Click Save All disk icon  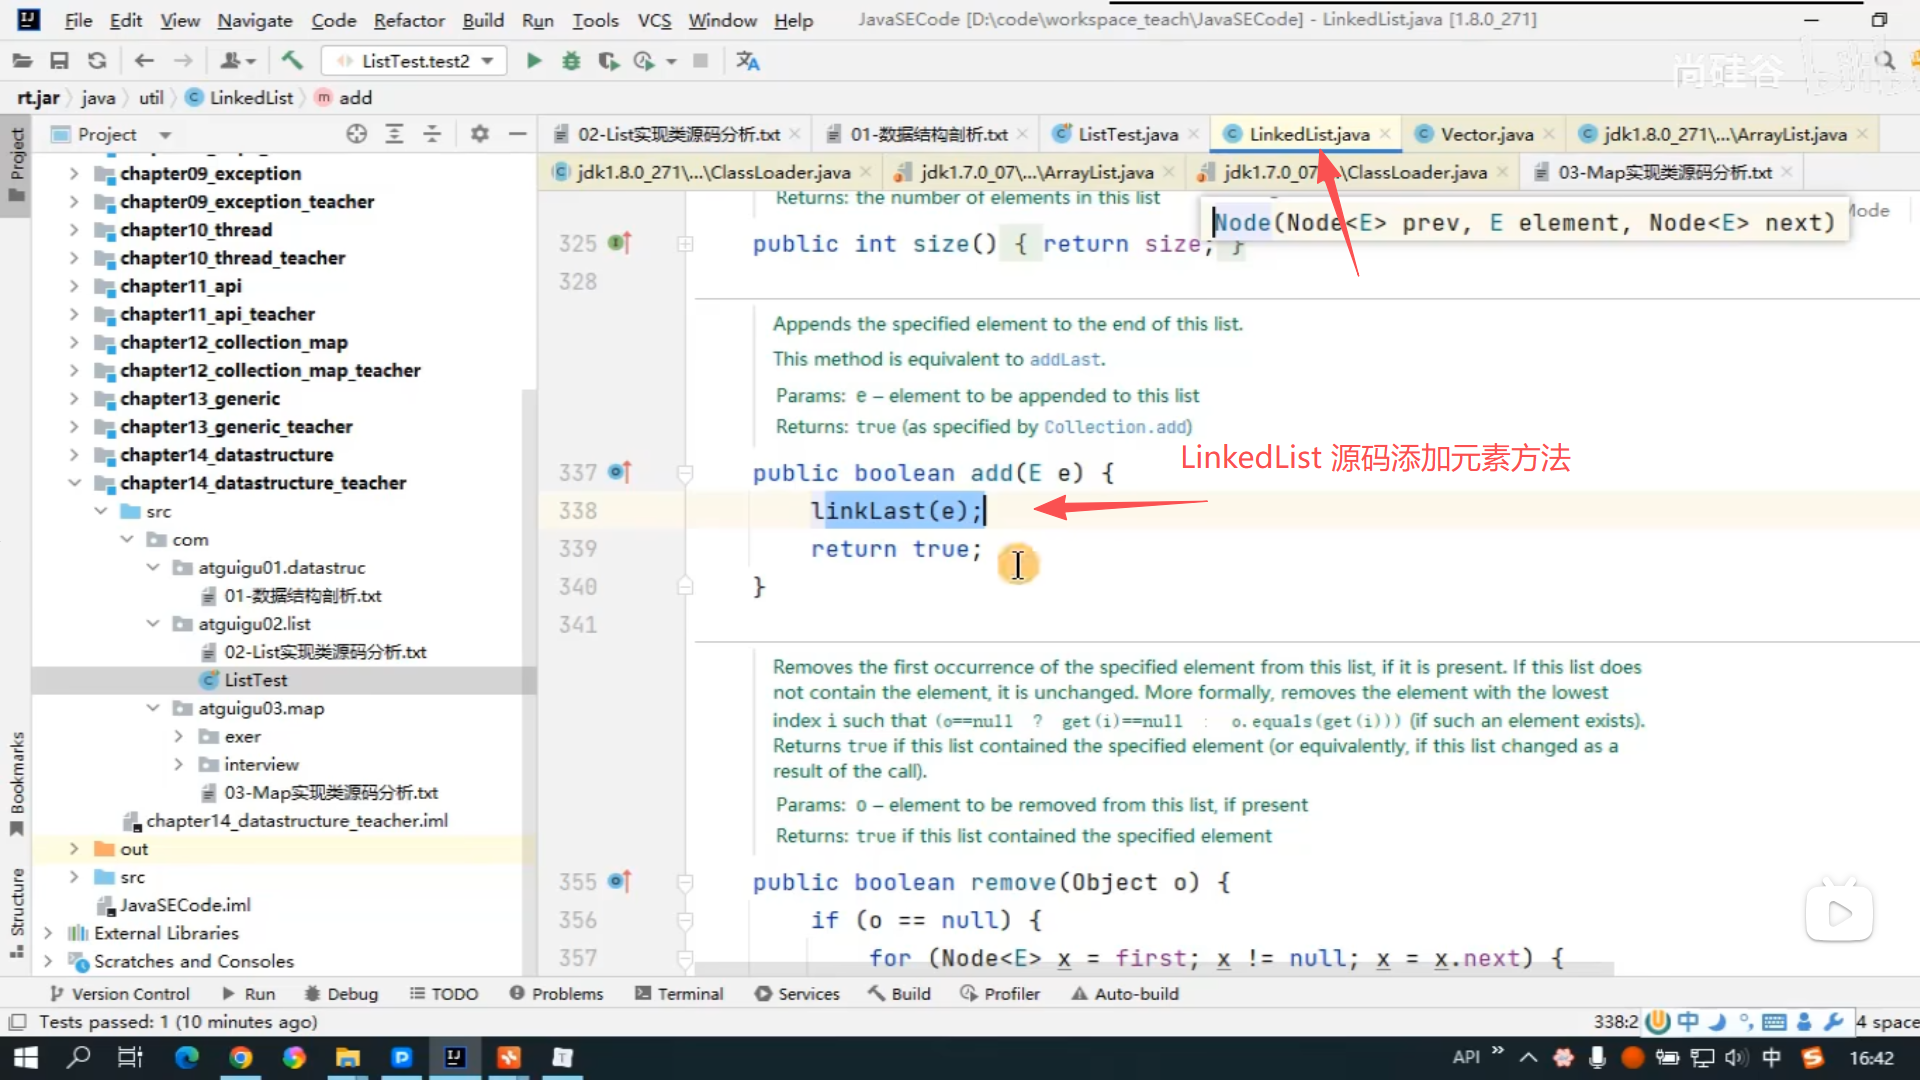click(x=59, y=61)
